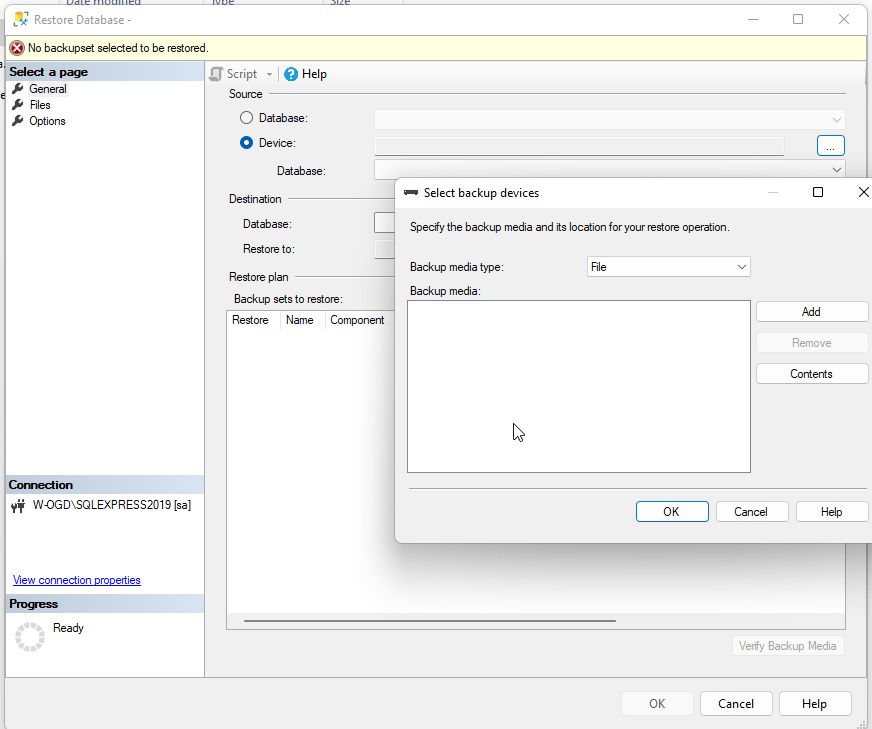The width and height of the screenshot is (872, 729).
Task: Select the Device source radio button
Action: click(x=245, y=142)
